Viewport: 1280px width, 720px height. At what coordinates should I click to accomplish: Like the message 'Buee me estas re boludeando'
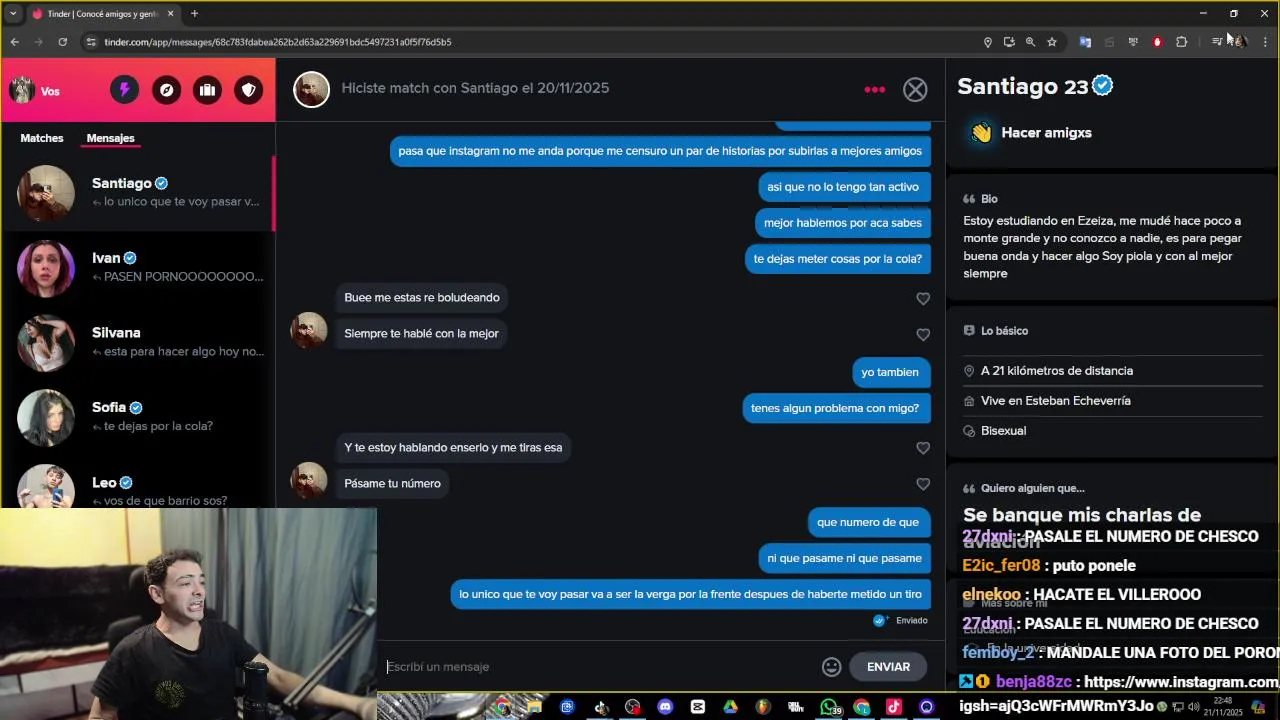tap(923, 299)
